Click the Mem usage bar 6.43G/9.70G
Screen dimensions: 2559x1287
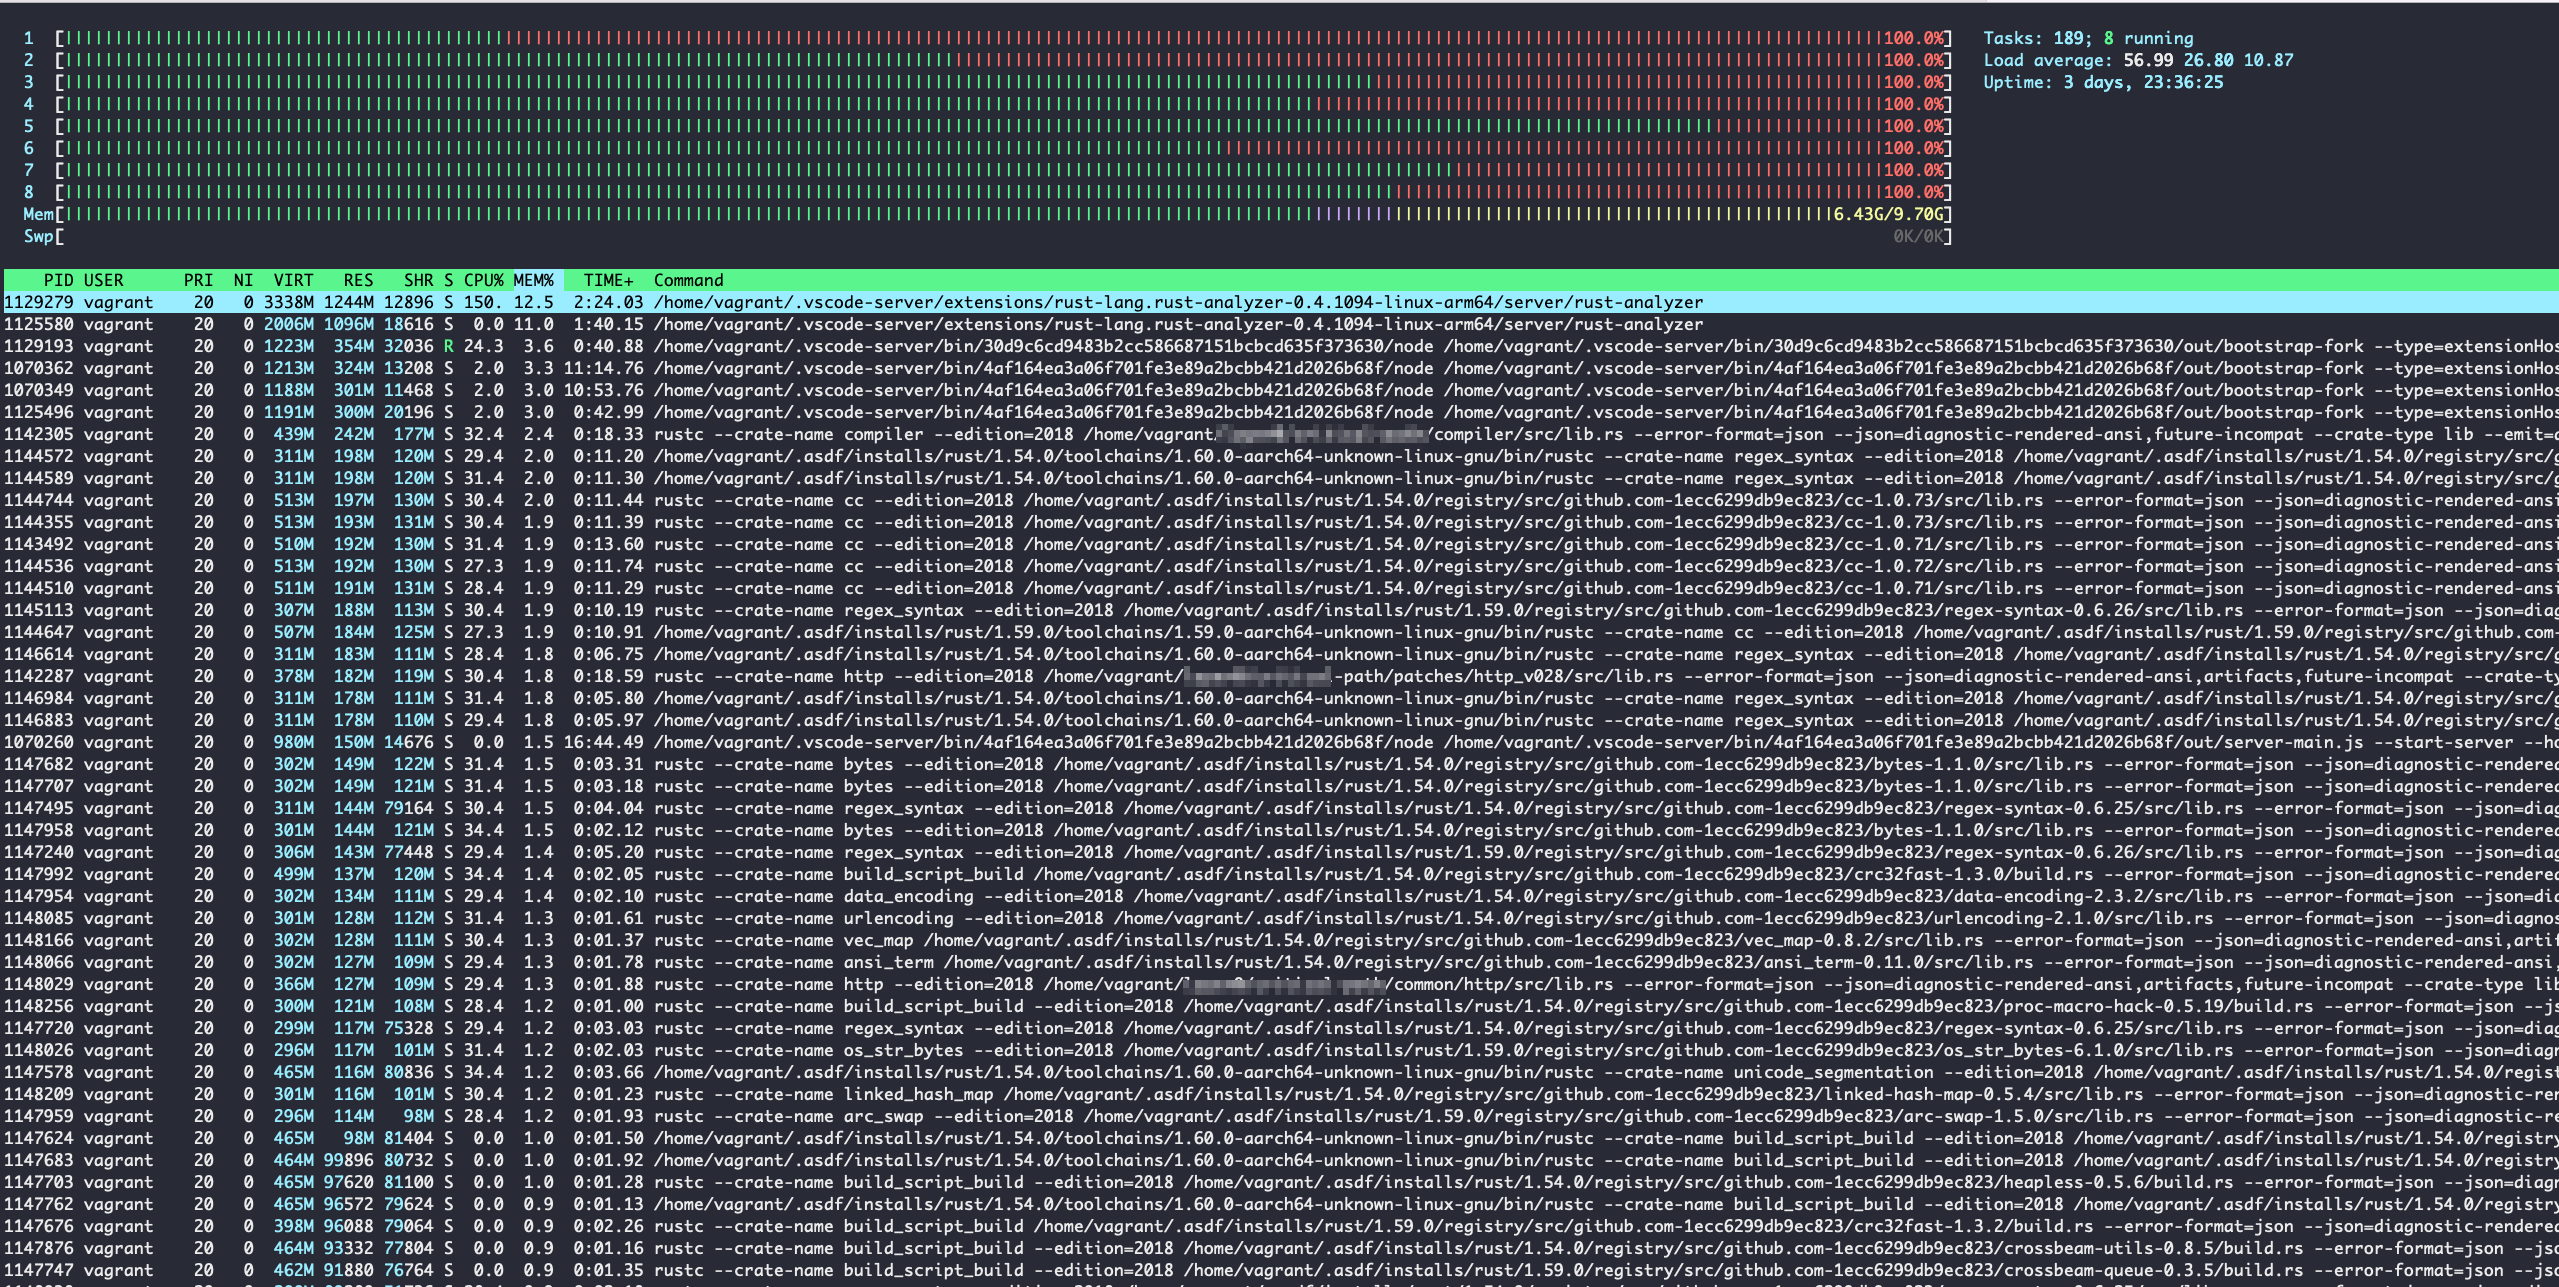click(988, 214)
